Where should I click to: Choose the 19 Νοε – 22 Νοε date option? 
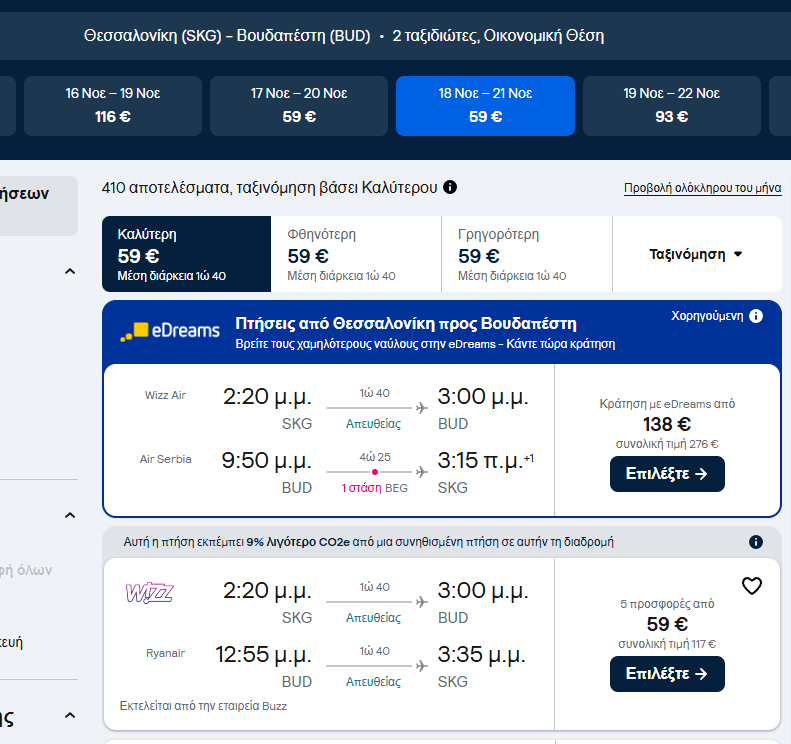click(x=671, y=105)
